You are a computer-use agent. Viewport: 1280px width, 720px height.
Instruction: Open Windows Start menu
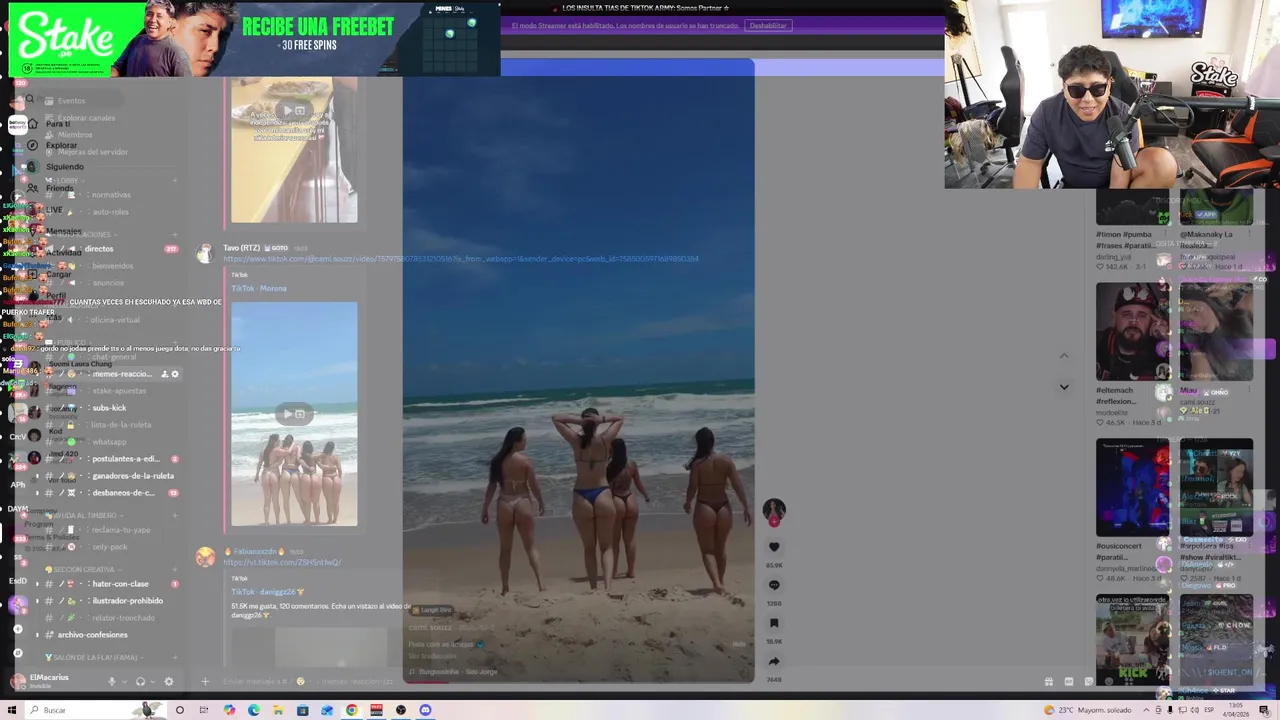click(x=11, y=710)
